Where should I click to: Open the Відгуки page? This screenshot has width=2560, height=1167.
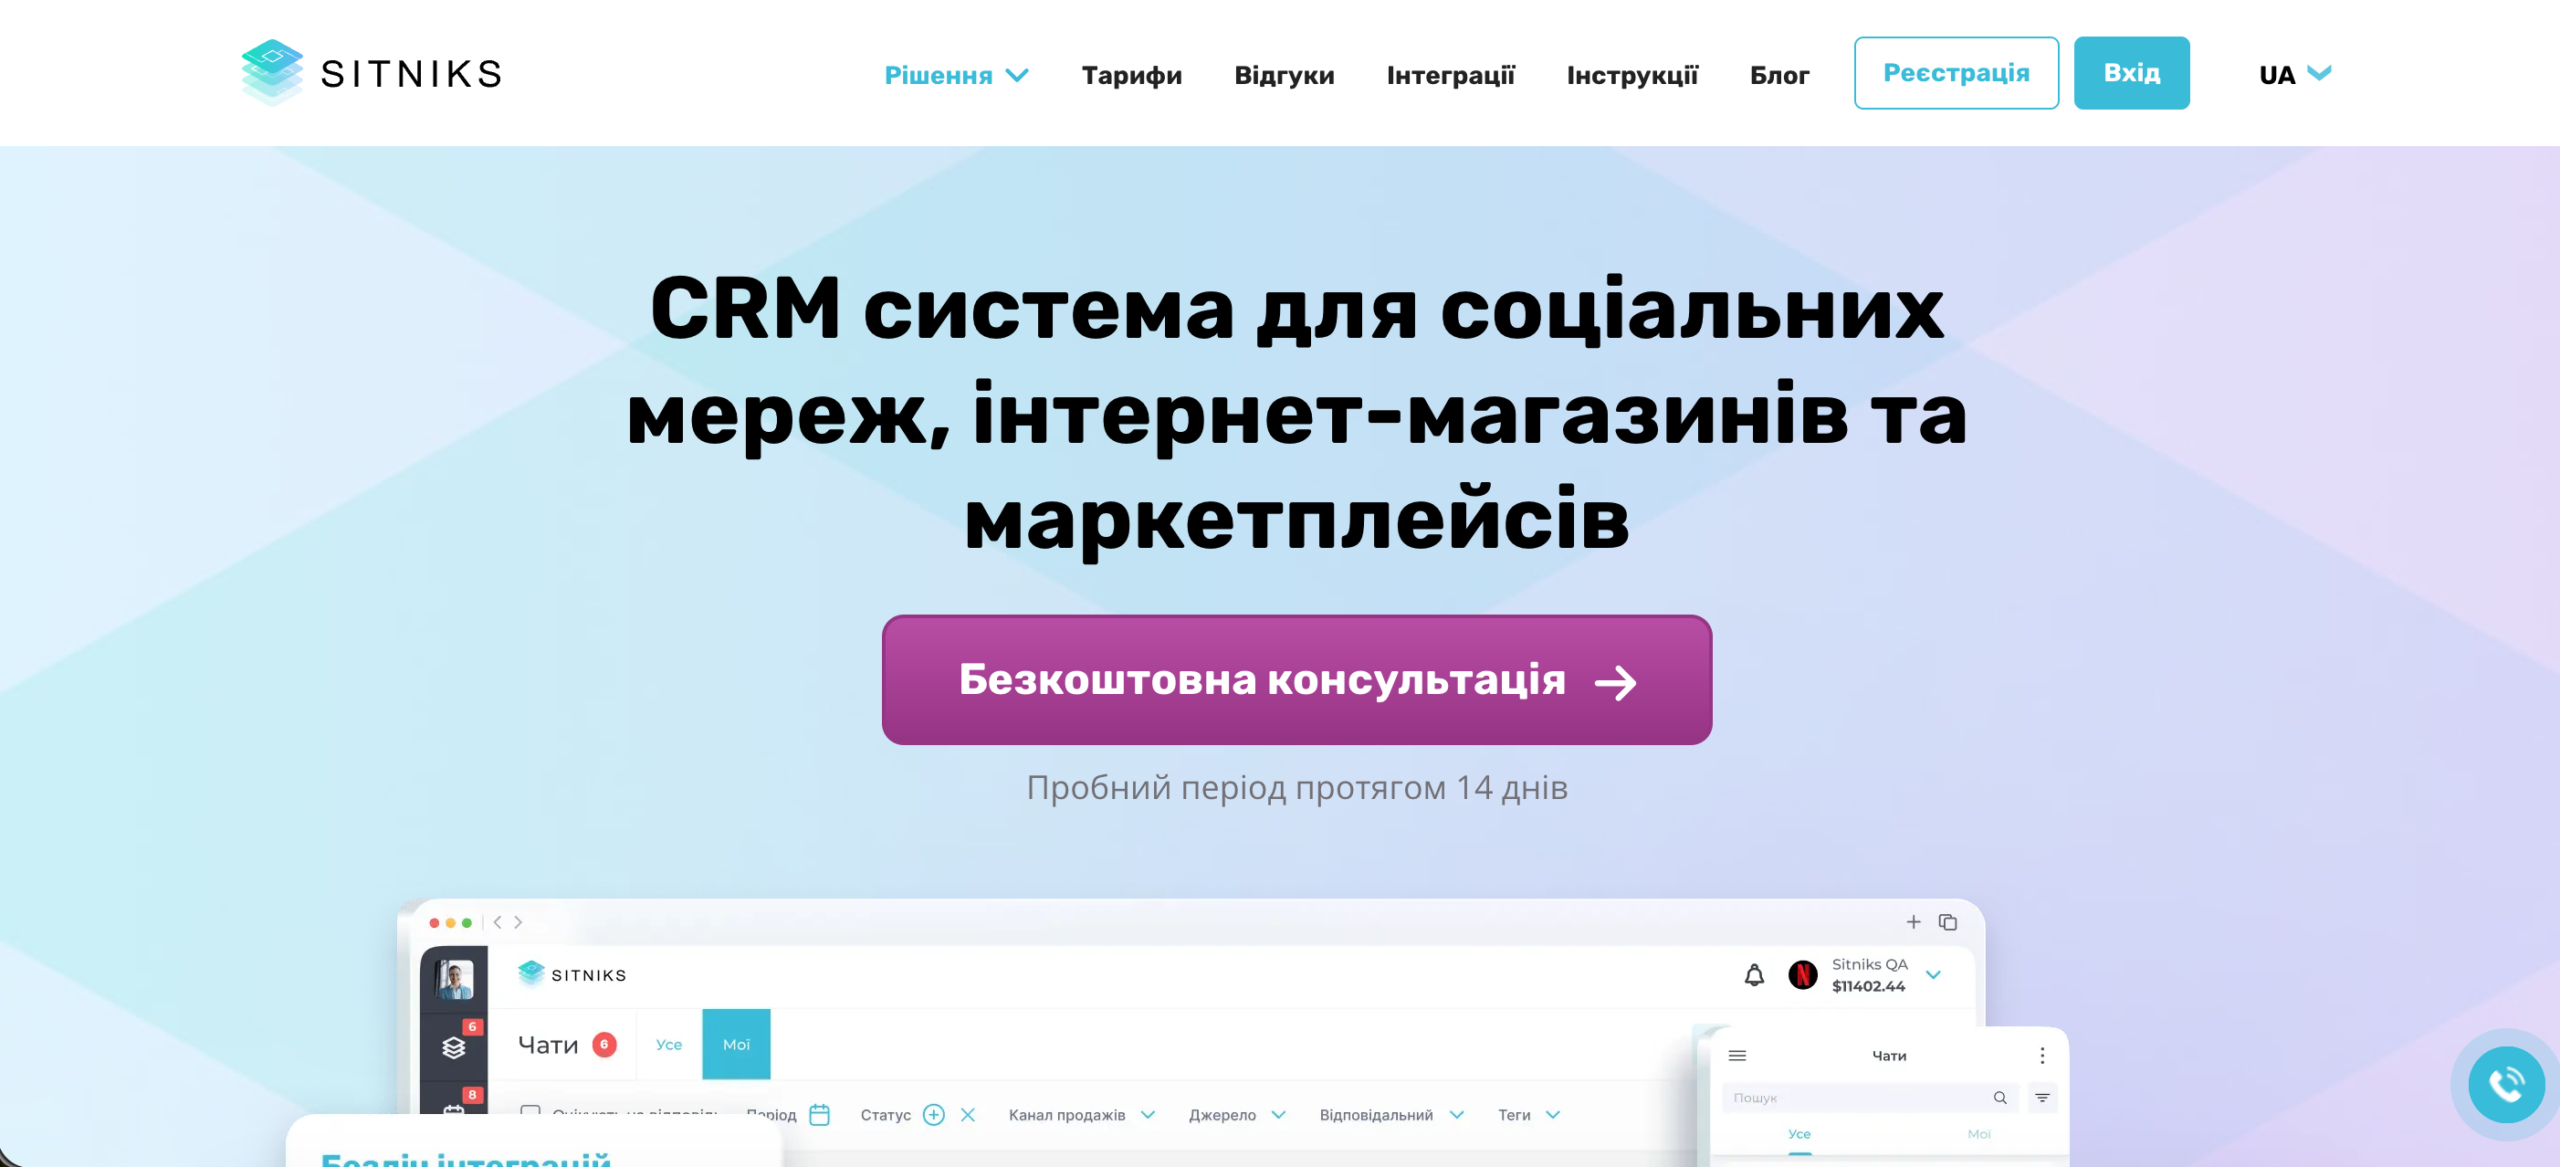click(x=1284, y=75)
